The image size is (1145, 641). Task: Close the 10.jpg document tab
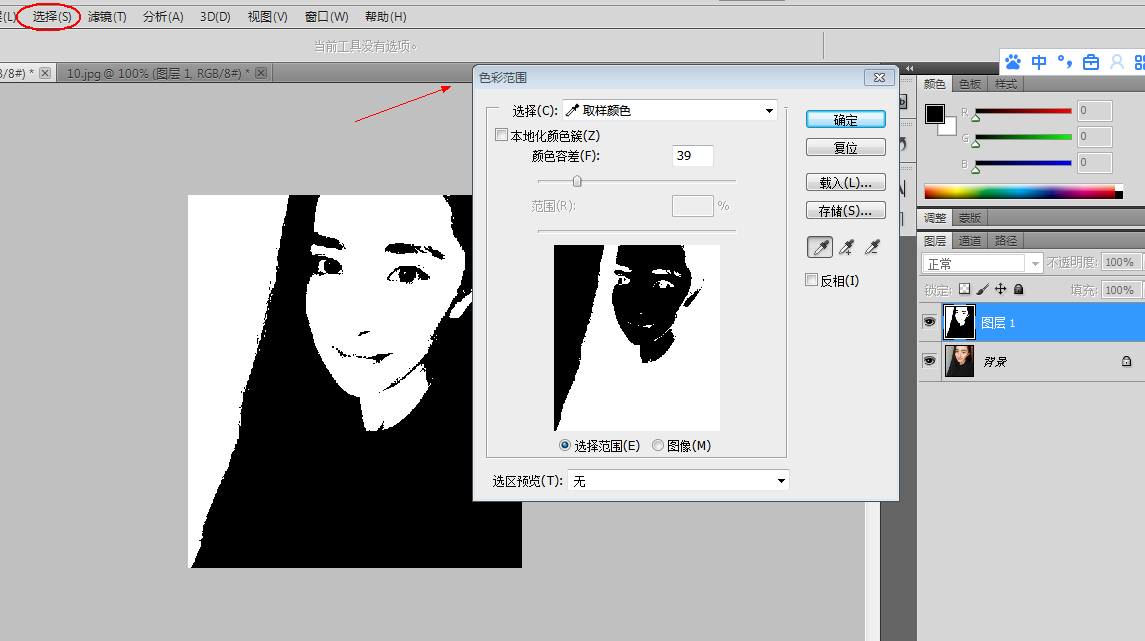(x=261, y=72)
